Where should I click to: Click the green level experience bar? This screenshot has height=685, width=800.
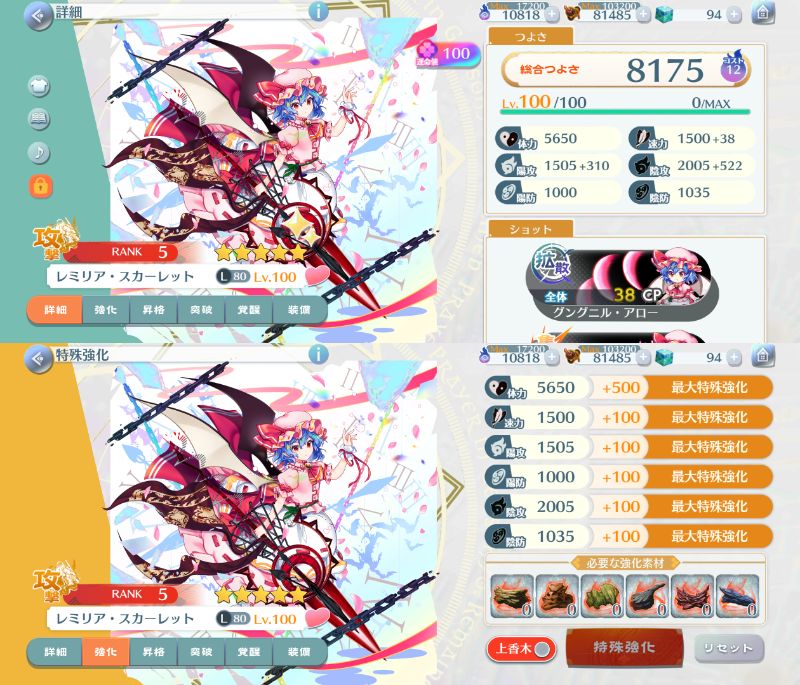coord(625,112)
